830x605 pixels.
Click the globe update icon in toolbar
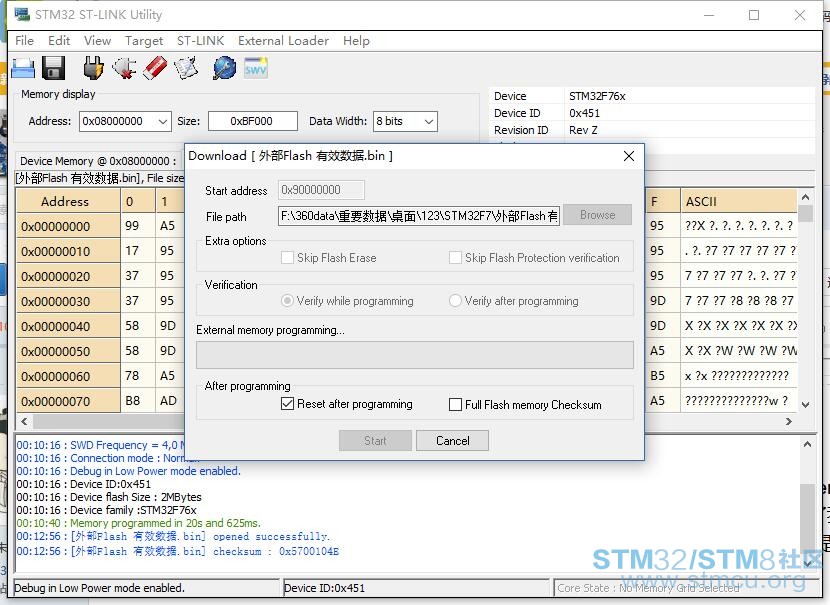tap(224, 68)
